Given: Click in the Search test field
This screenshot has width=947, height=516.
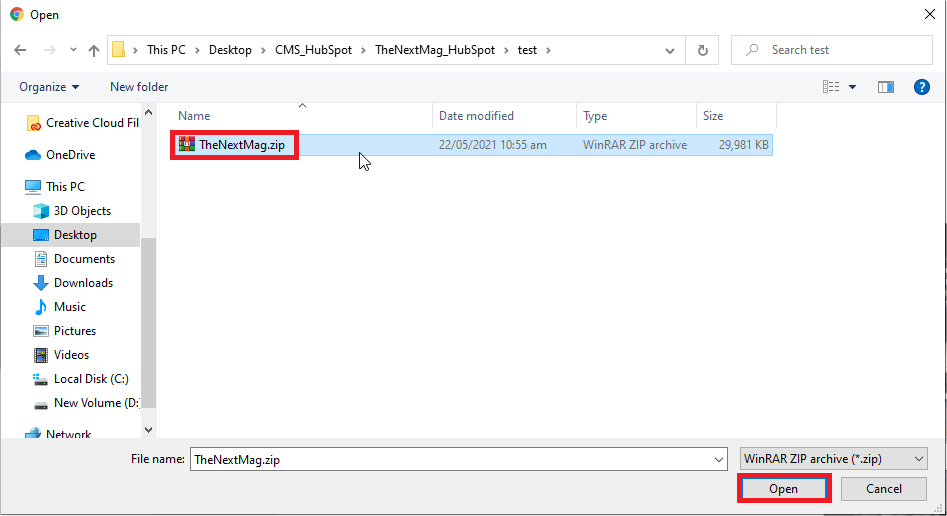Looking at the screenshot, I should (840, 50).
